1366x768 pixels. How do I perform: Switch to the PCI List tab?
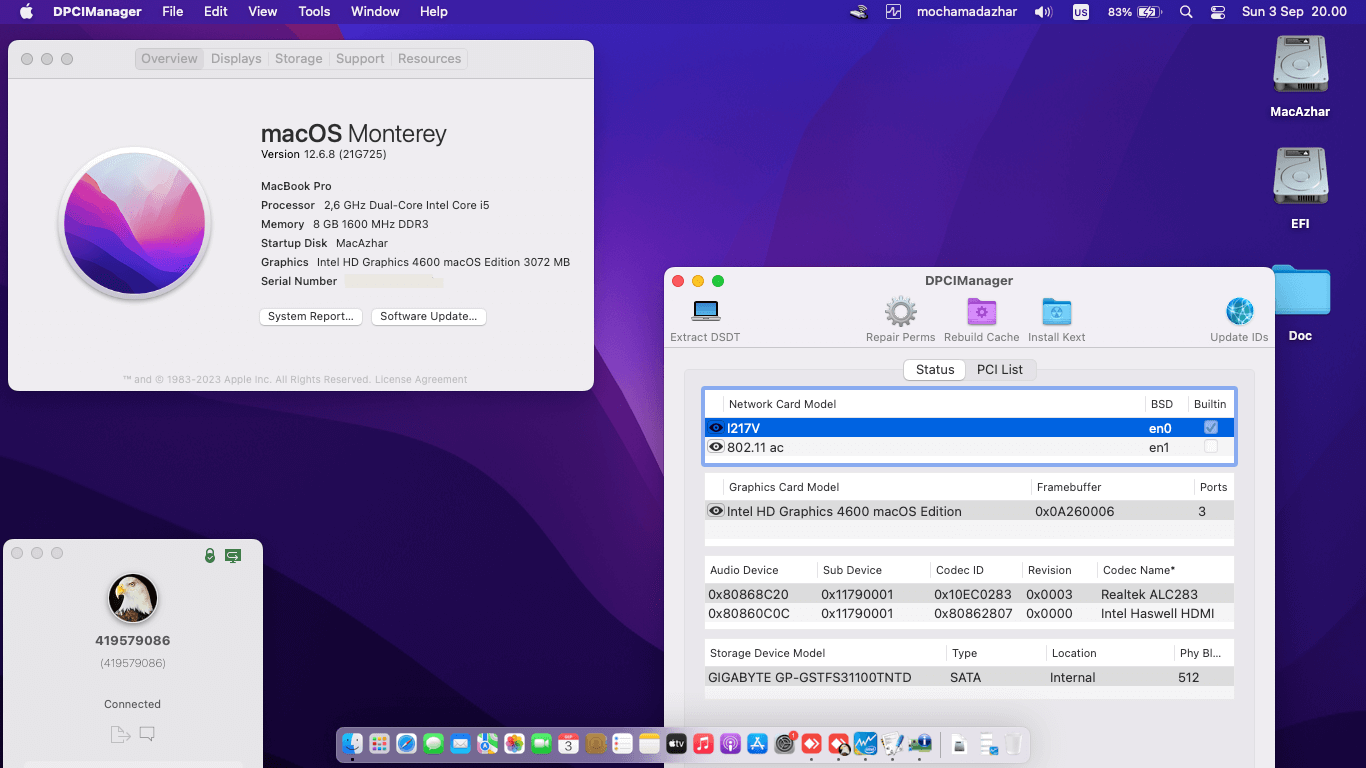pyautogui.click(x=1000, y=369)
